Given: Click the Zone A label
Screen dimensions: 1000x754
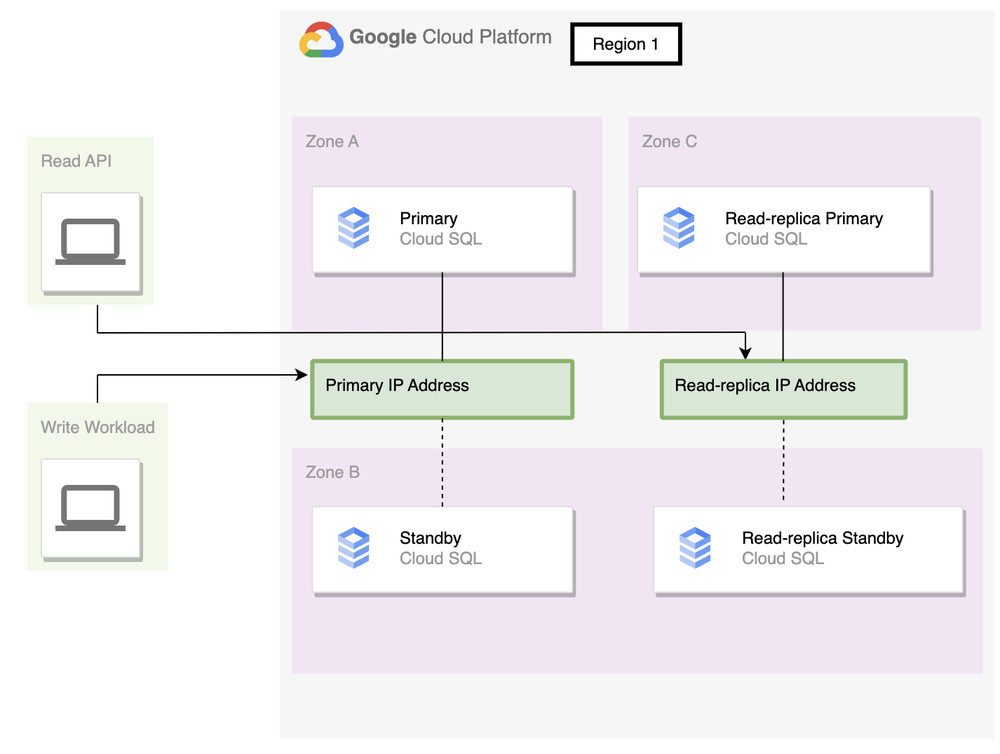Looking at the screenshot, I should pos(332,142).
